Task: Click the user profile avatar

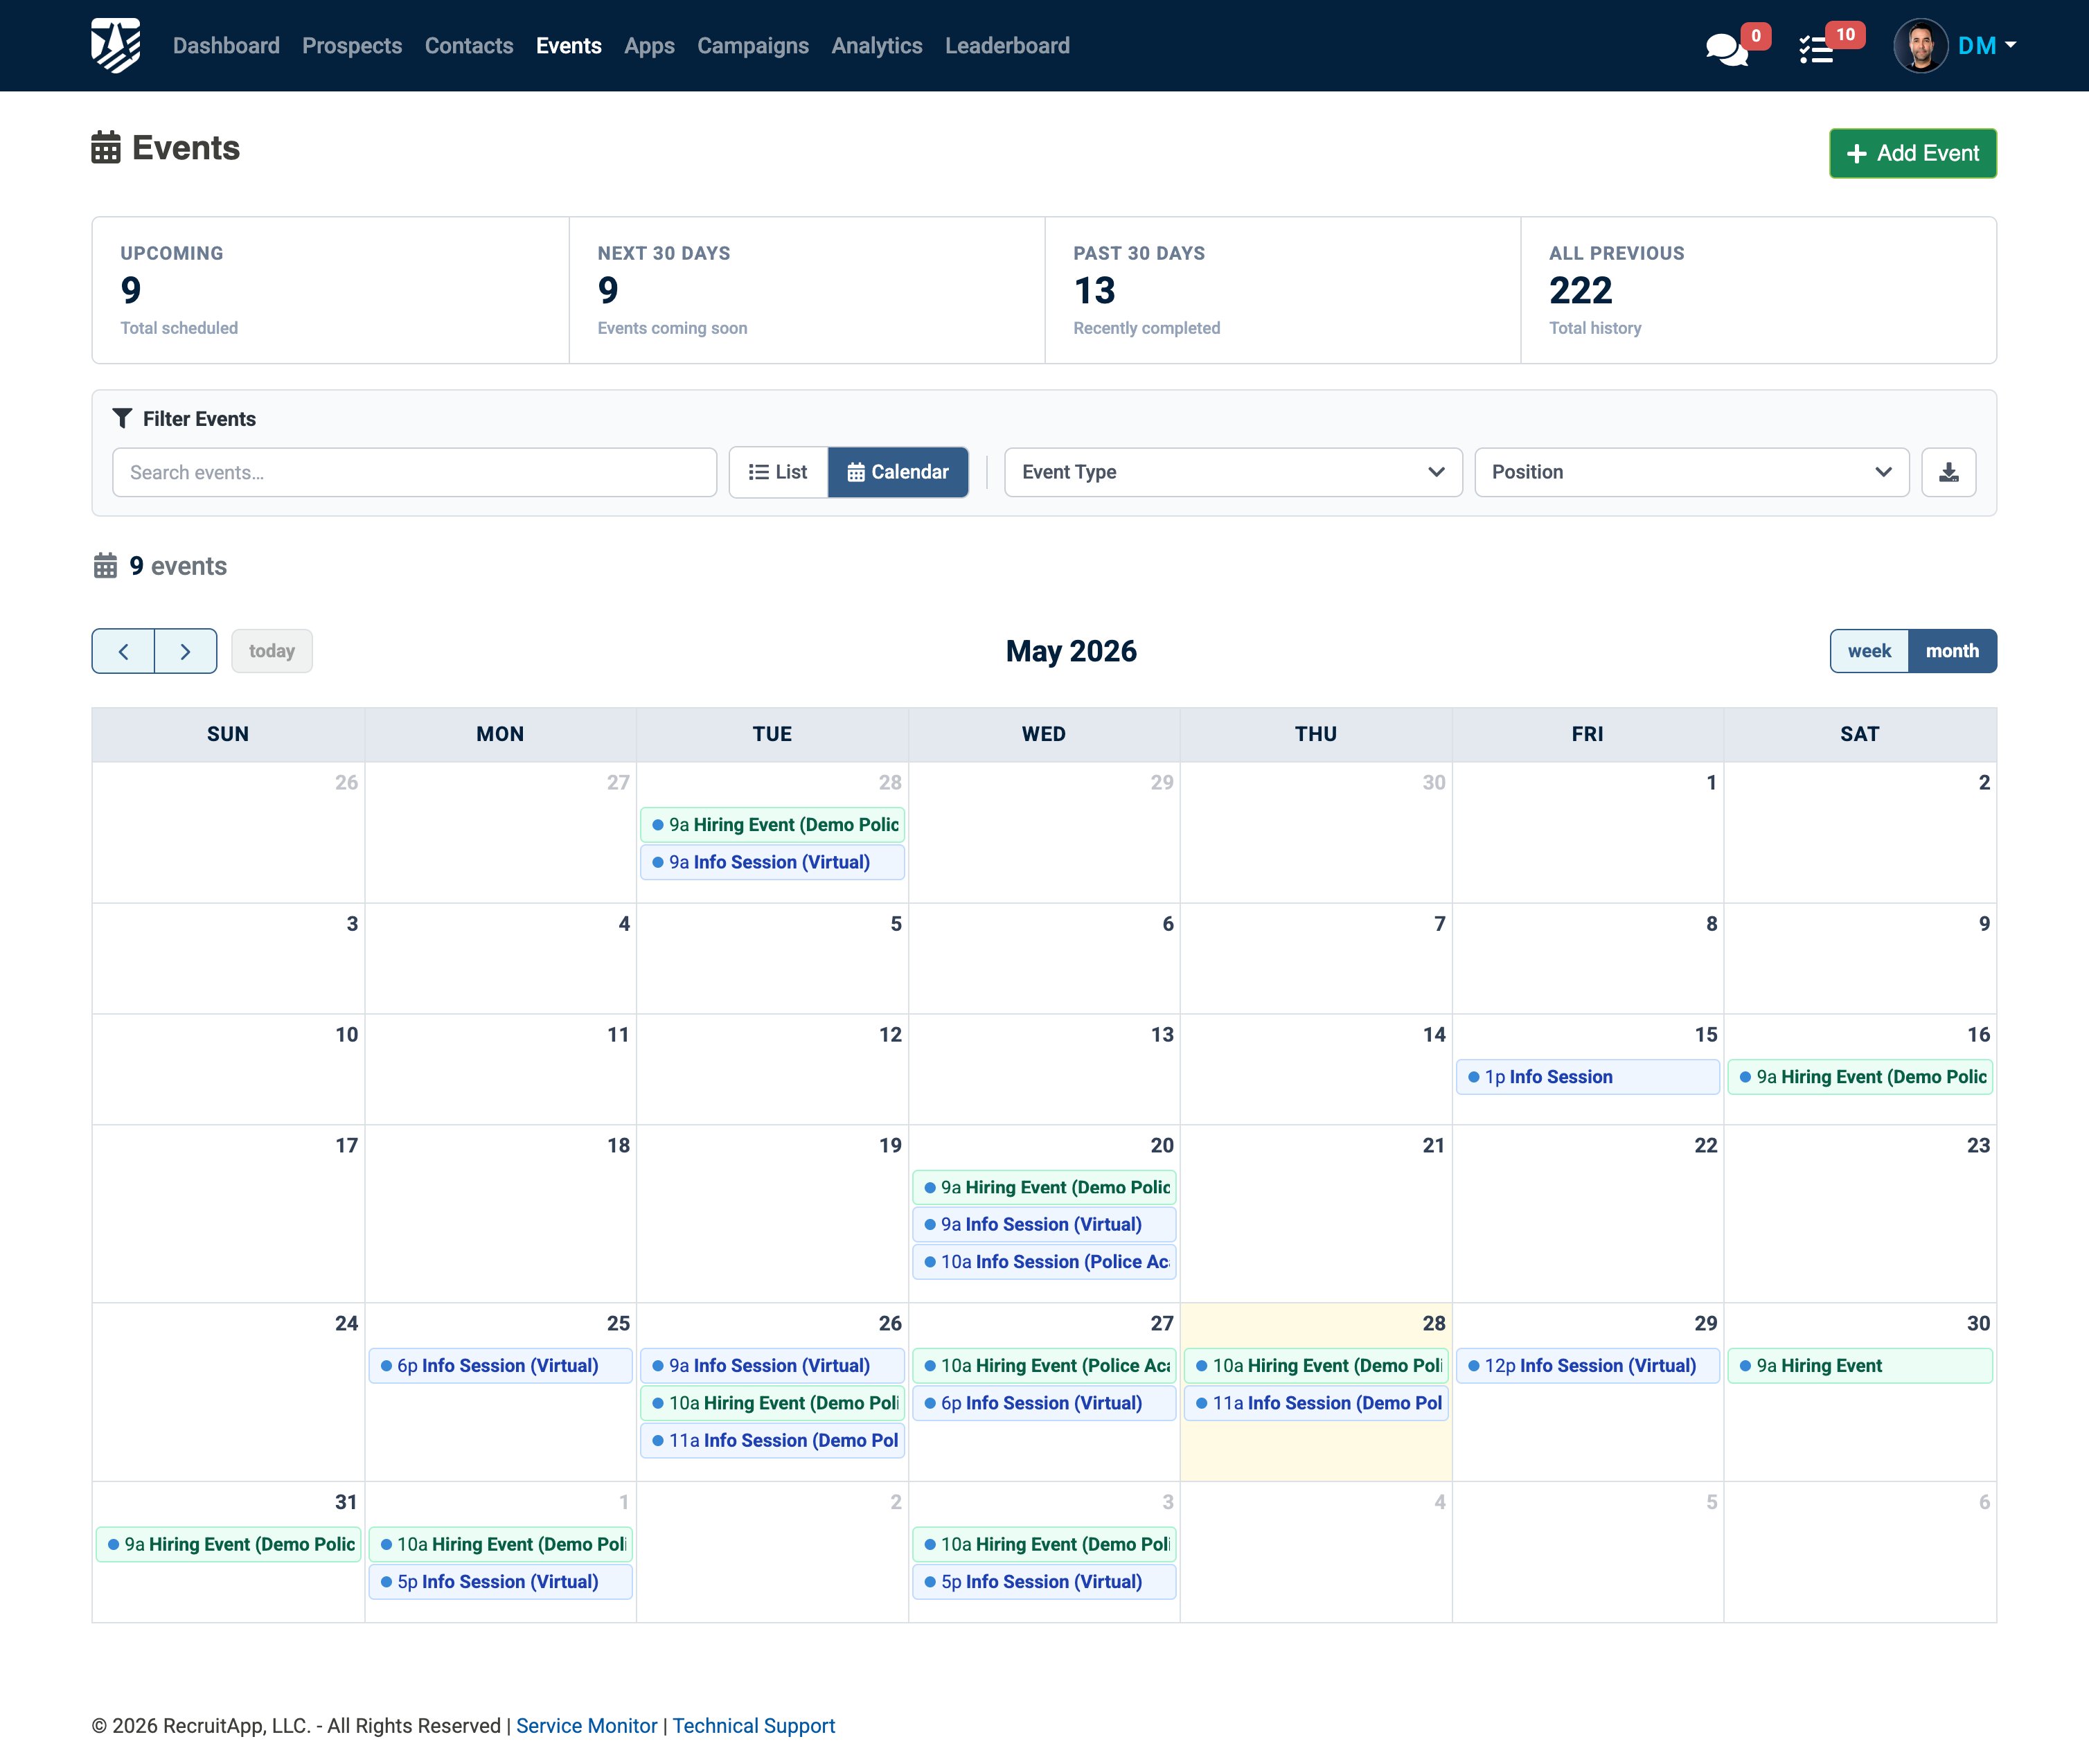Action: 1920,46
